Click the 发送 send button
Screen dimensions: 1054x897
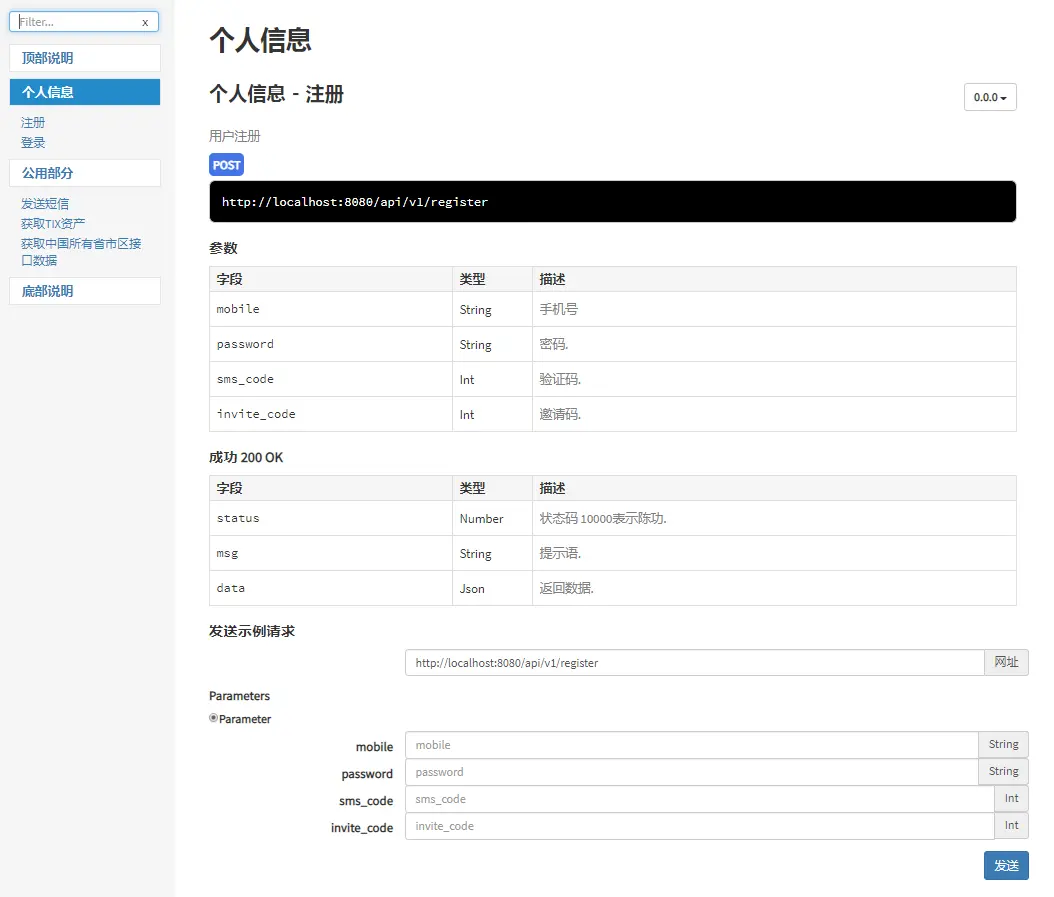[x=1006, y=865]
